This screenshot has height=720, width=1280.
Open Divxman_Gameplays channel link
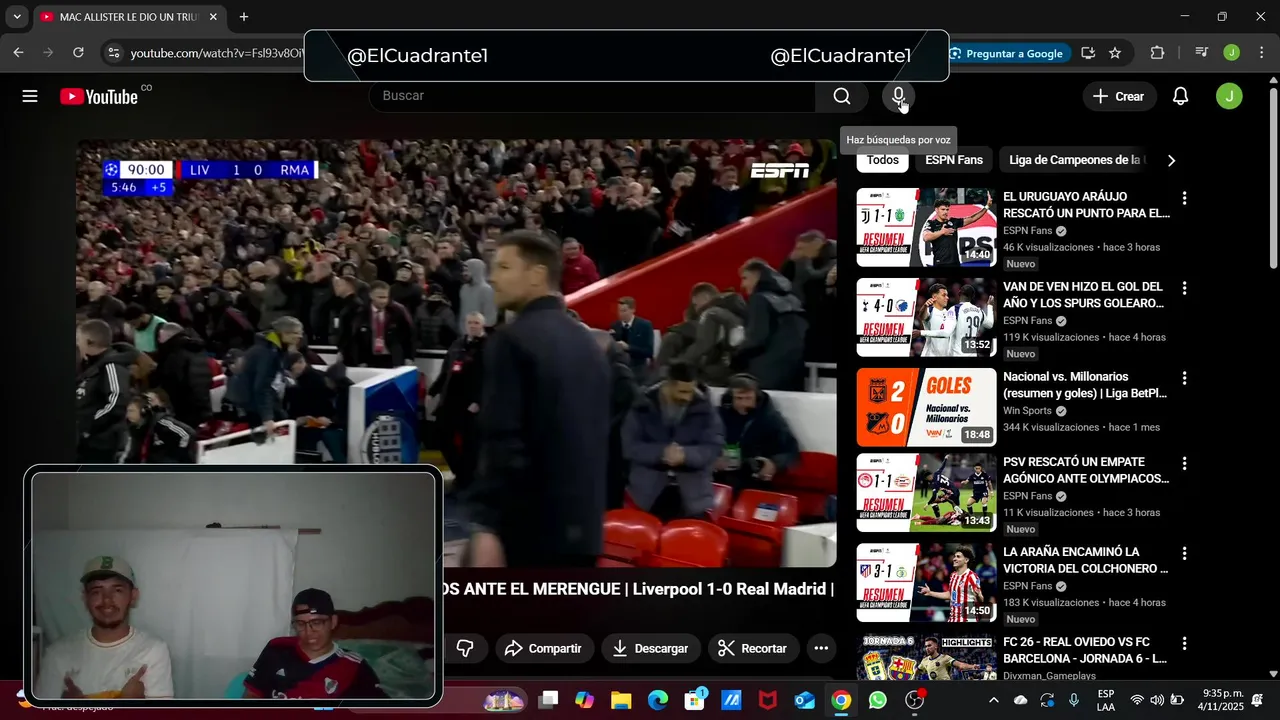(1049, 676)
